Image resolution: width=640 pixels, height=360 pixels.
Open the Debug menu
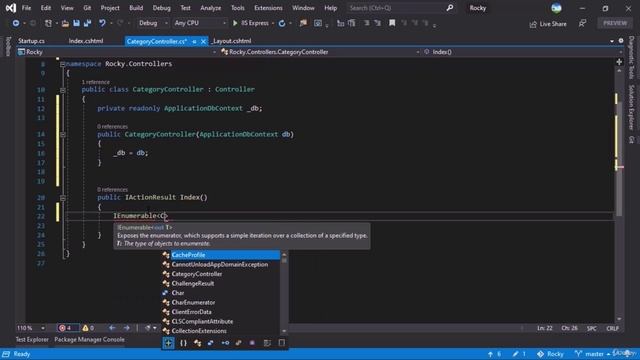point(161,8)
